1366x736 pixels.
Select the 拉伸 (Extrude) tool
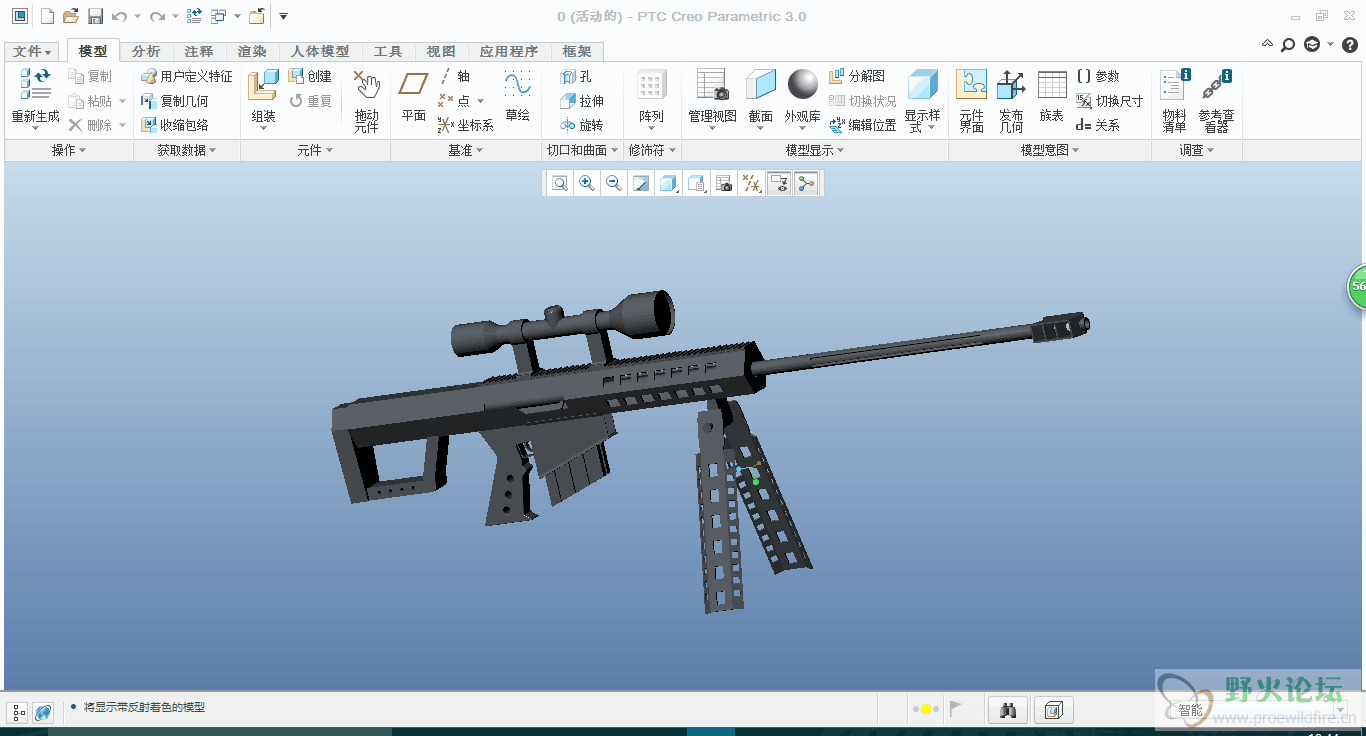coord(582,101)
